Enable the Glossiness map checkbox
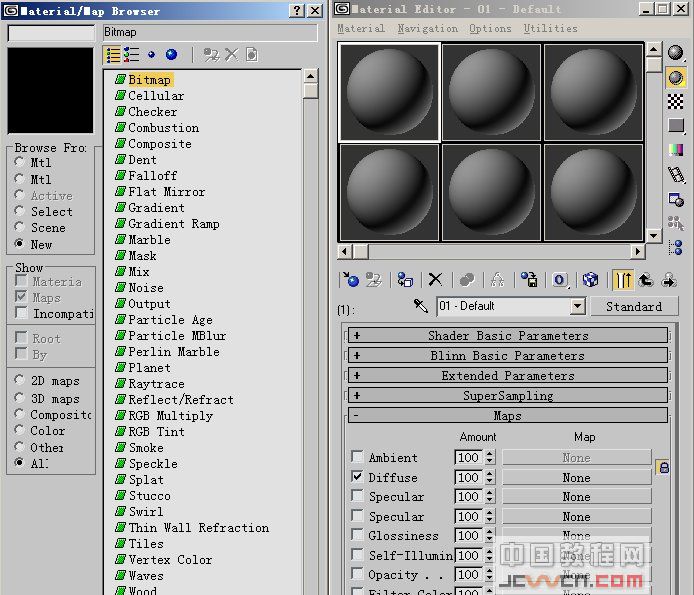Screen dimensions: 694x595 point(357,534)
